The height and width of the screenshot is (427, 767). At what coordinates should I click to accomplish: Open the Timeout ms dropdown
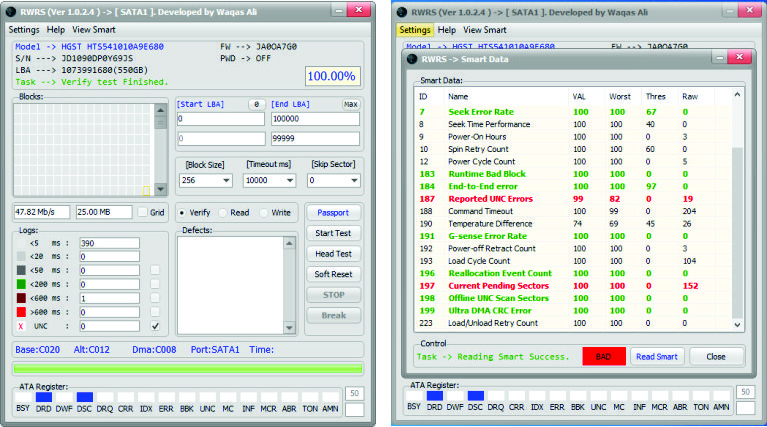[x=290, y=180]
